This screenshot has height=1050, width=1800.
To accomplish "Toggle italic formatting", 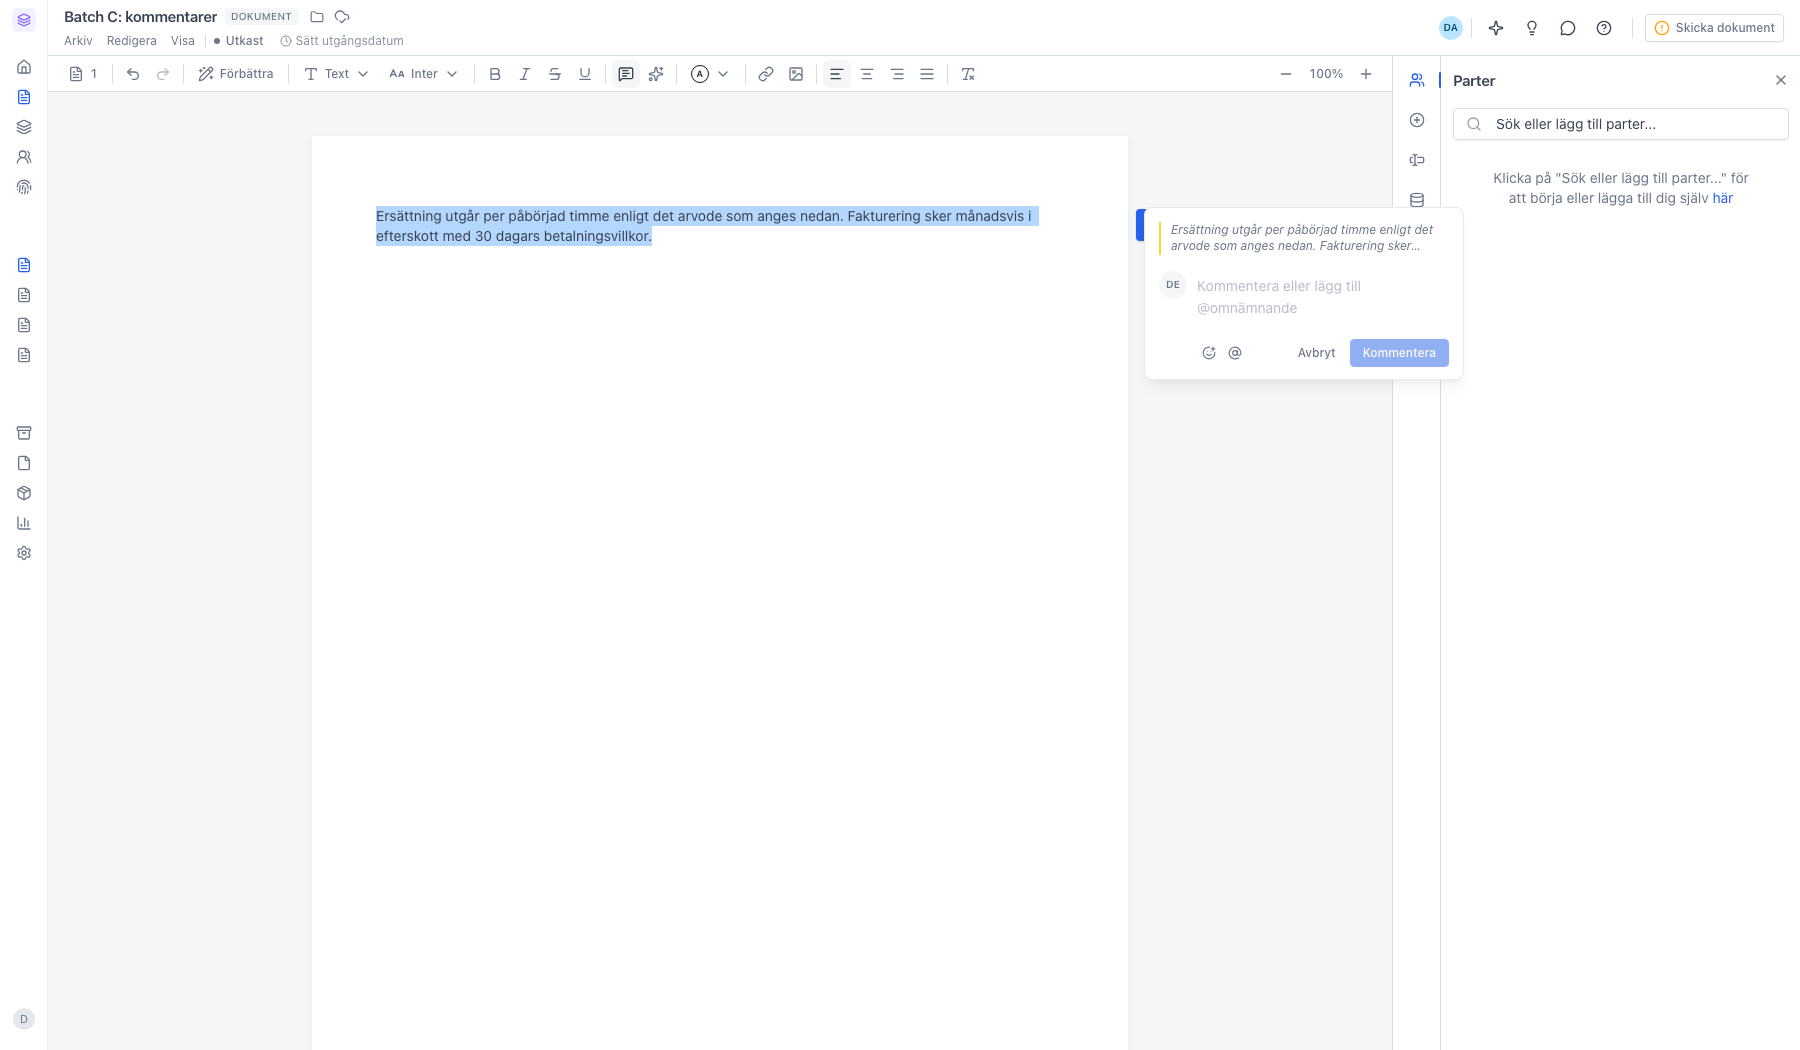I will (x=525, y=74).
